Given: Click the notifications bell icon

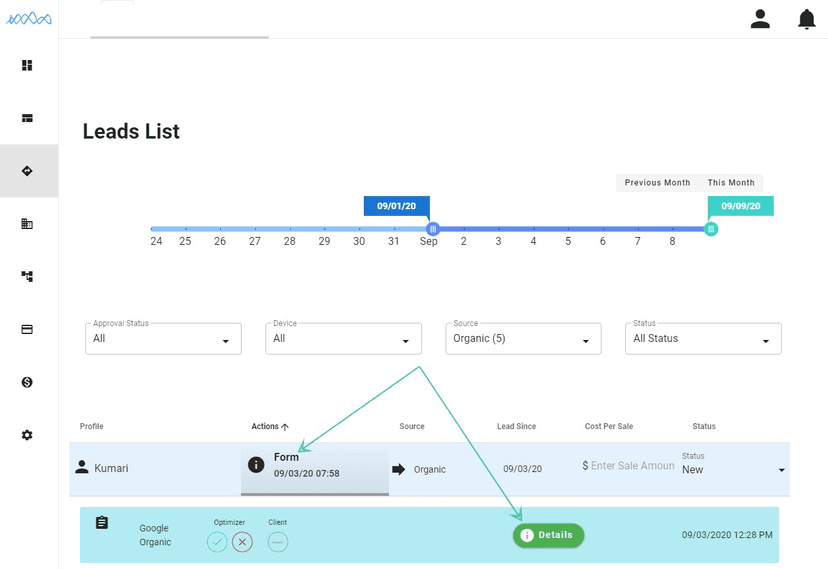Looking at the screenshot, I should (806, 19).
